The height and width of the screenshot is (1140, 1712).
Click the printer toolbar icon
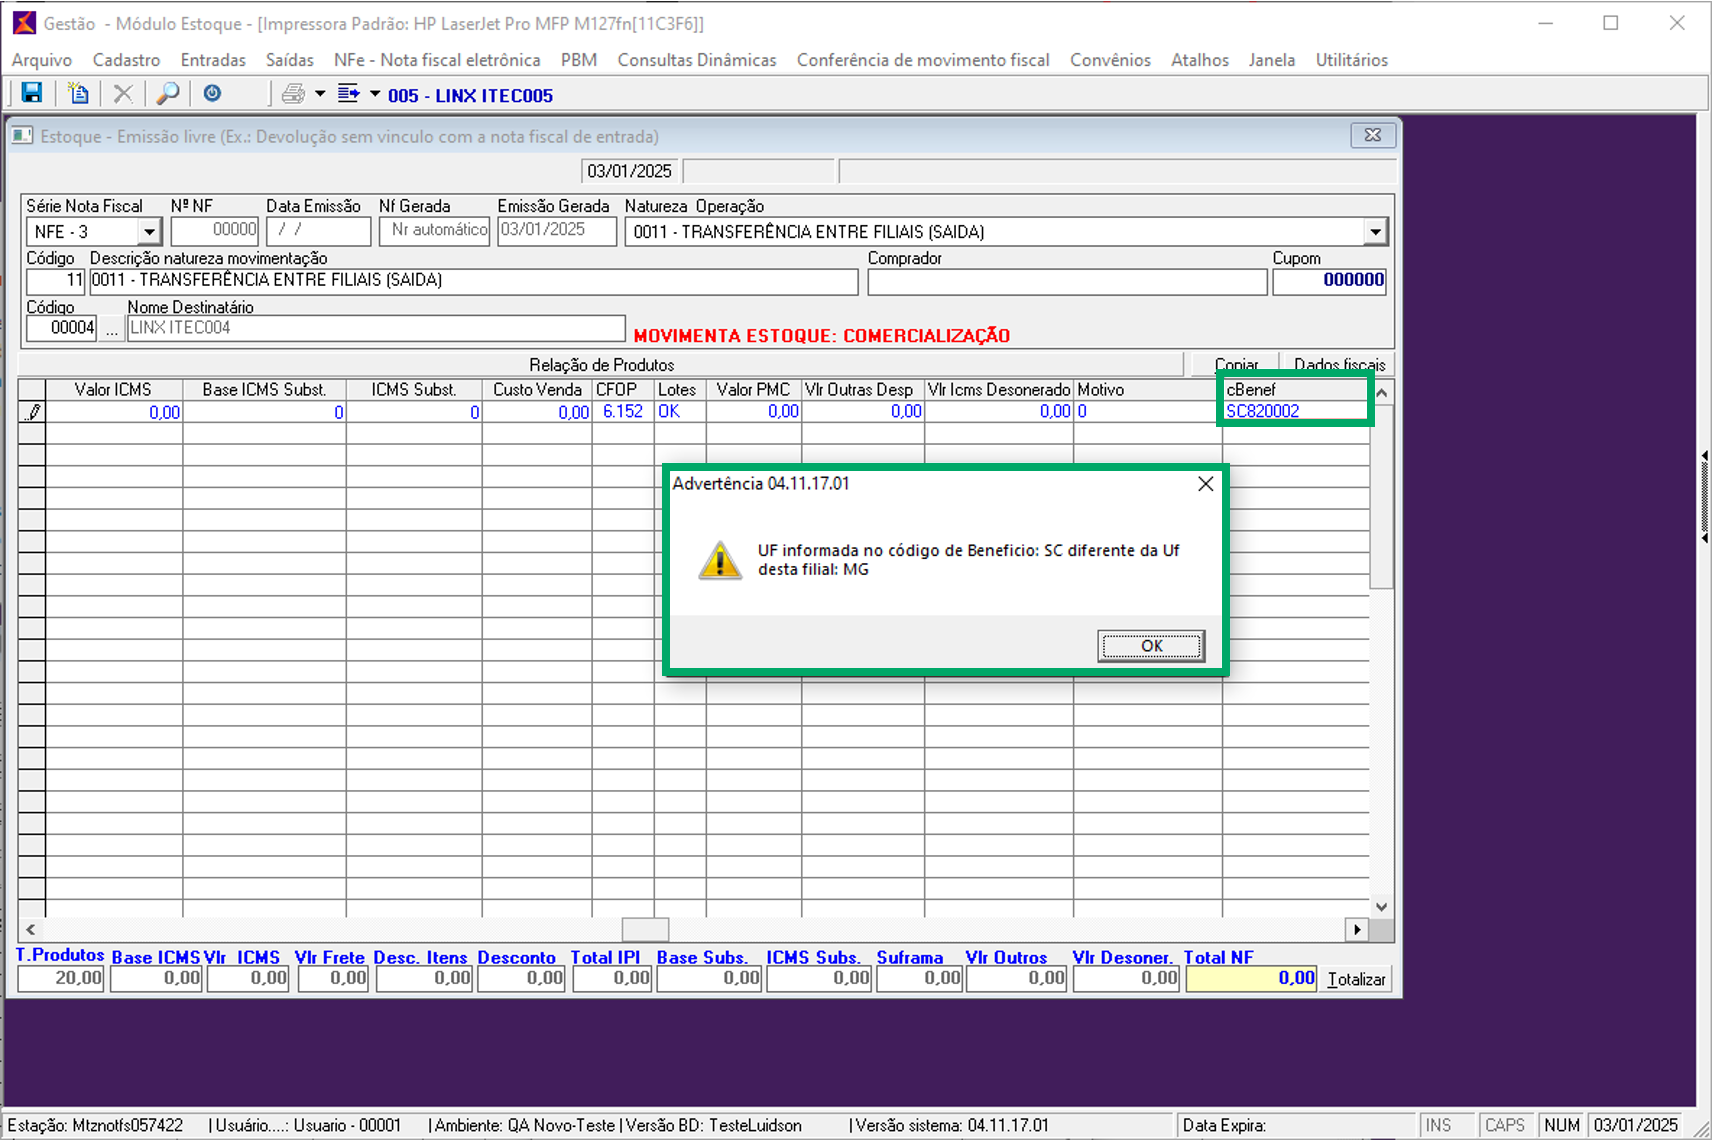click(293, 94)
